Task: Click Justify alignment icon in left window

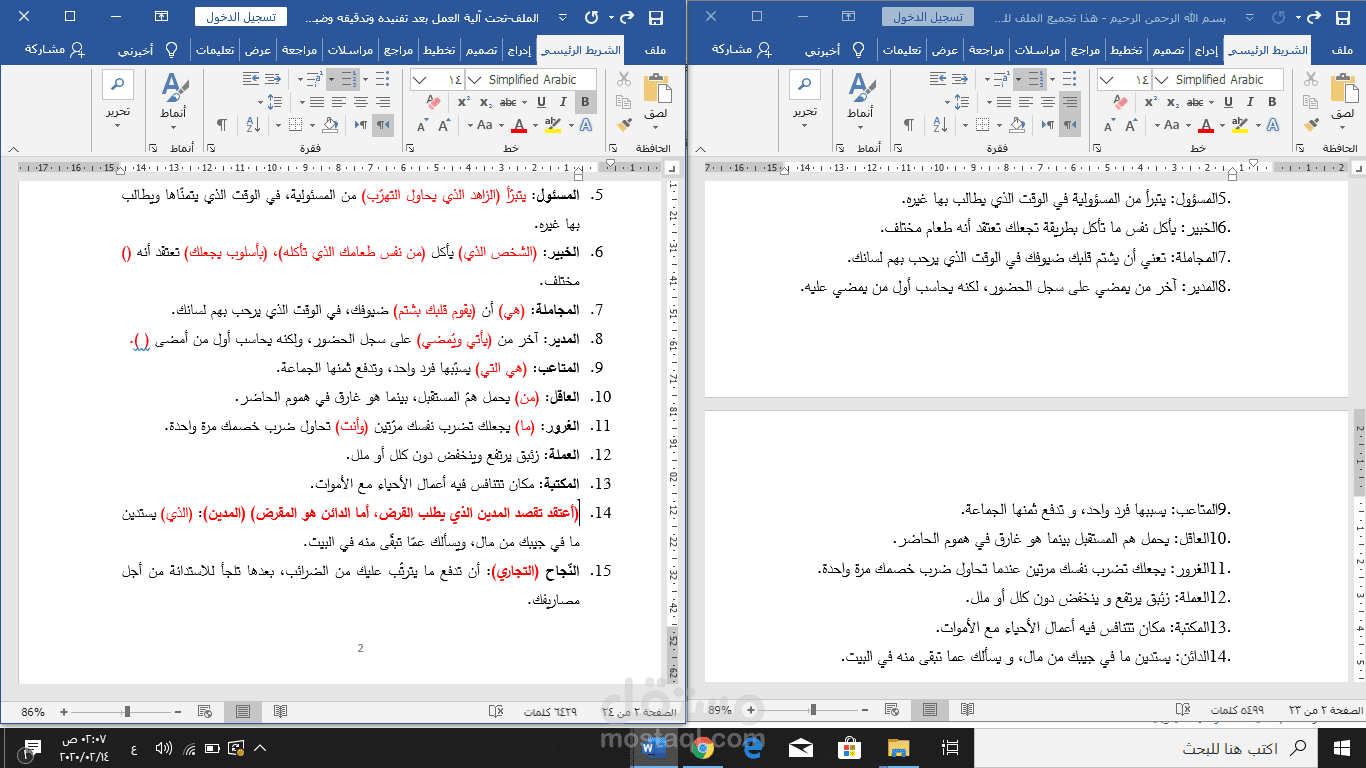Action: 317,102
